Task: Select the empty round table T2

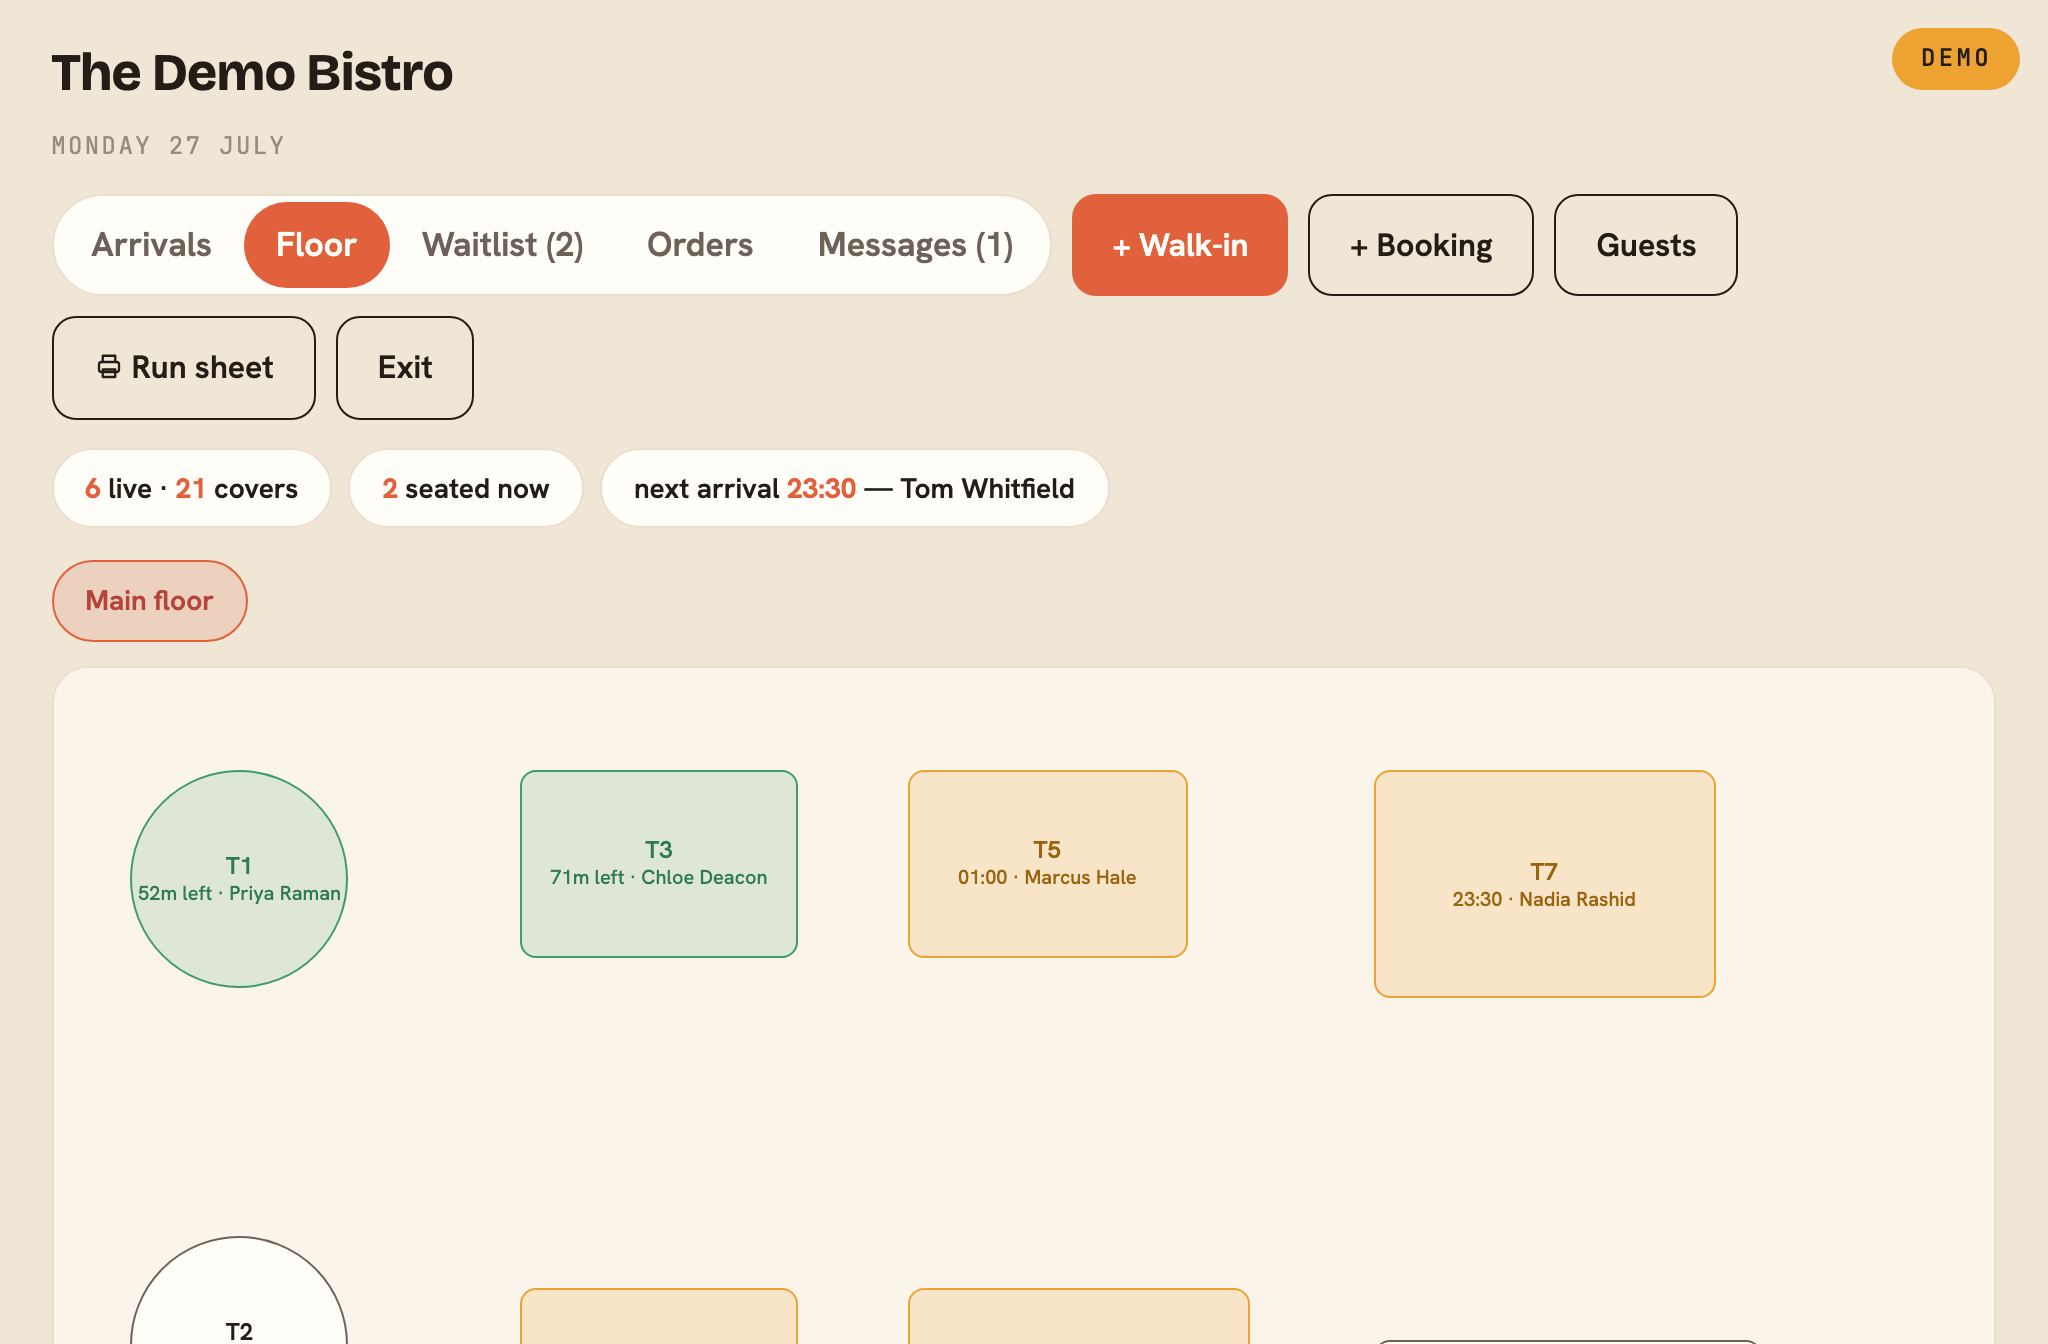Action: 239,1291
